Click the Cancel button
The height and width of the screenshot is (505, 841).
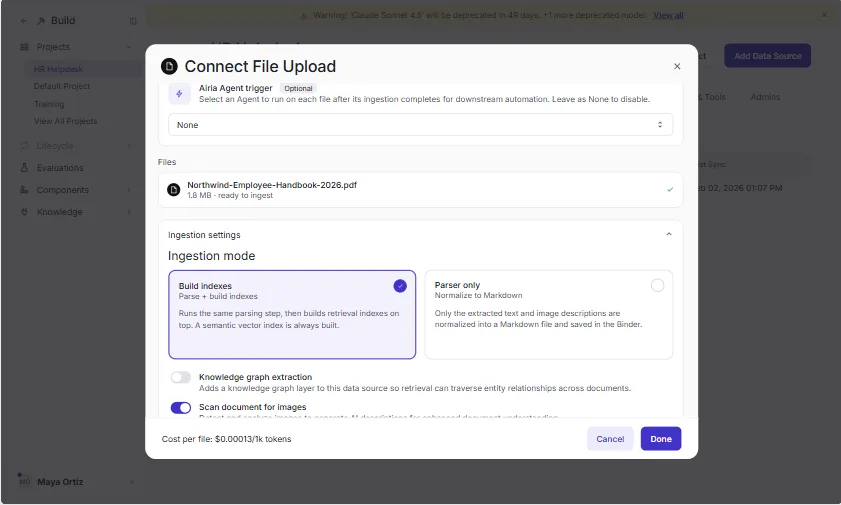[x=610, y=439]
